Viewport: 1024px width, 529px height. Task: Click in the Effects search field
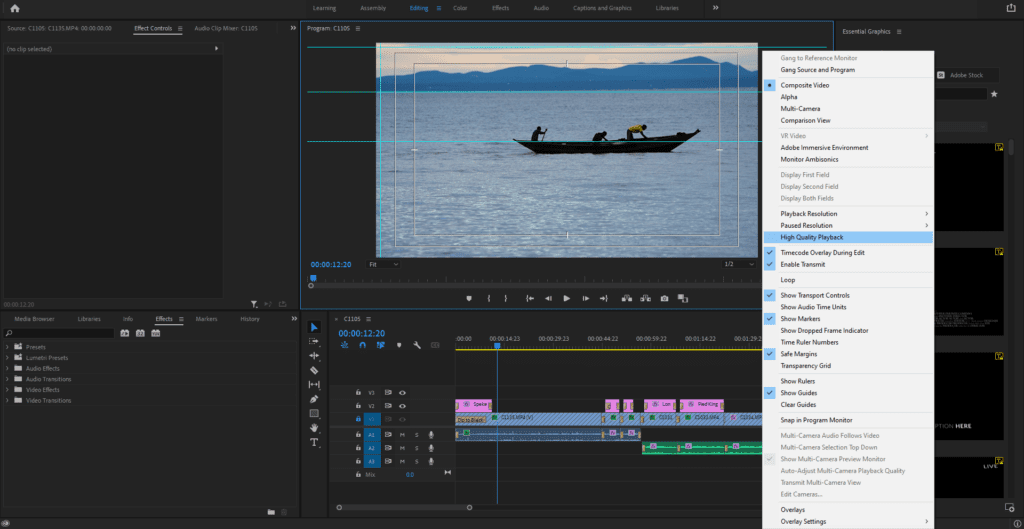point(59,333)
